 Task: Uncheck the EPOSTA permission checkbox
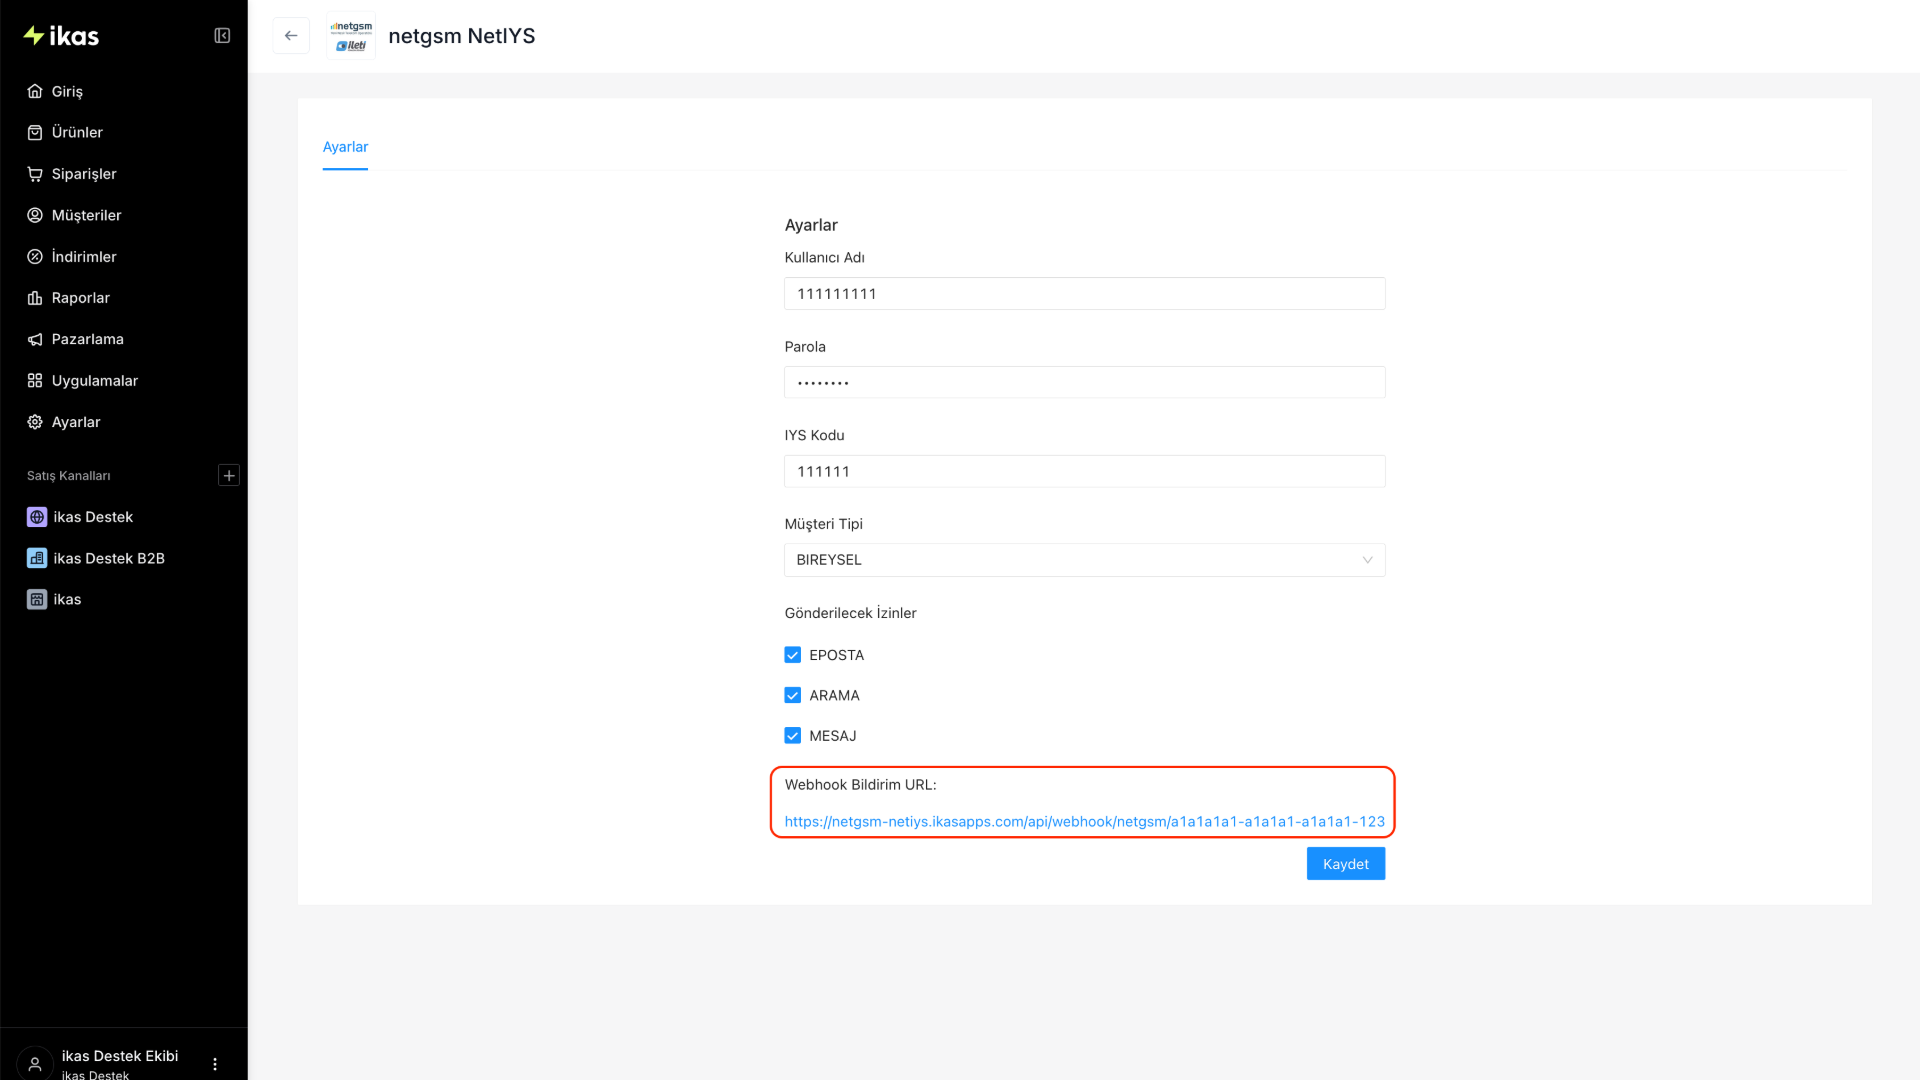coord(793,655)
